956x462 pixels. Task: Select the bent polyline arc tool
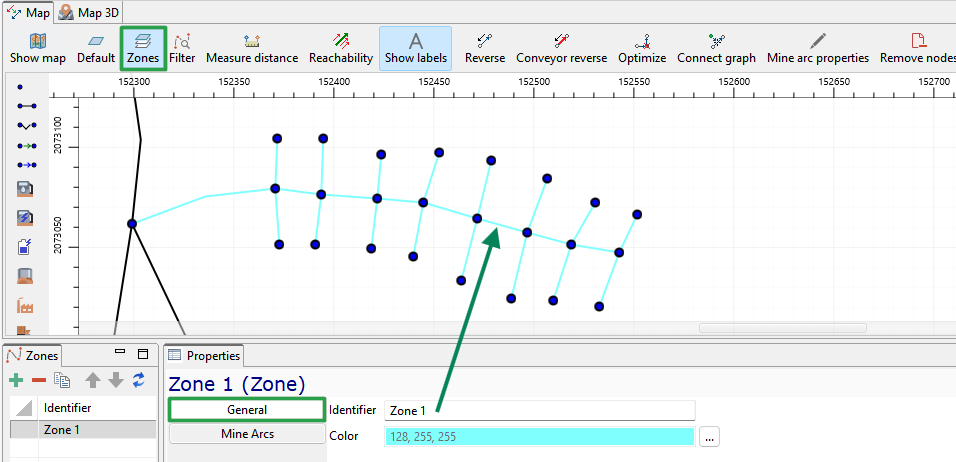(x=27, y=126)
